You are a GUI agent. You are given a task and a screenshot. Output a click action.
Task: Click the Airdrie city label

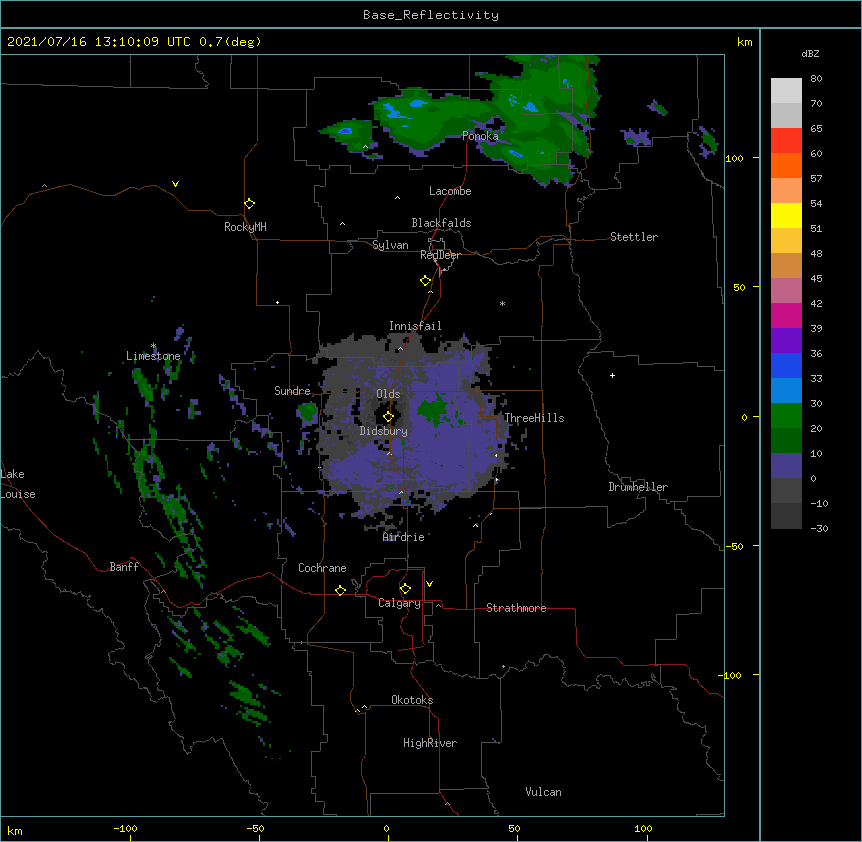[x=404, y=537]
